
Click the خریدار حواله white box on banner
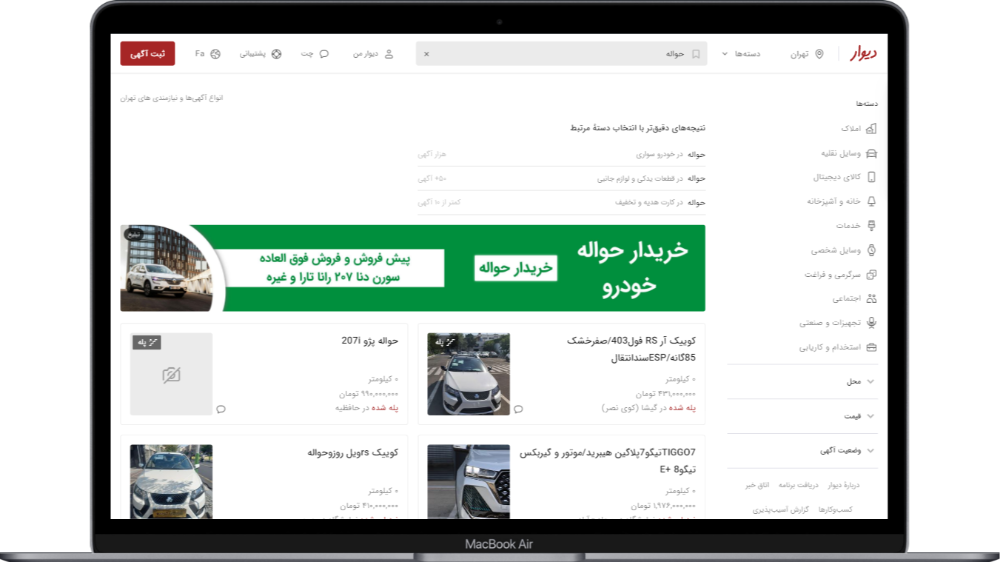515,268
